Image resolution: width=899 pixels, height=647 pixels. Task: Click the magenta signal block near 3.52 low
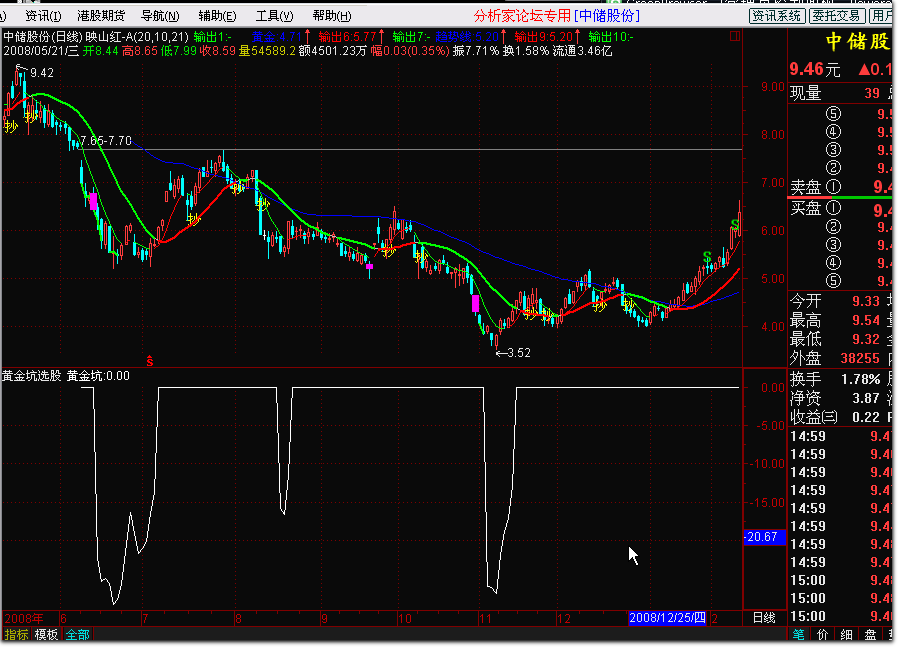tap(474, 303)
